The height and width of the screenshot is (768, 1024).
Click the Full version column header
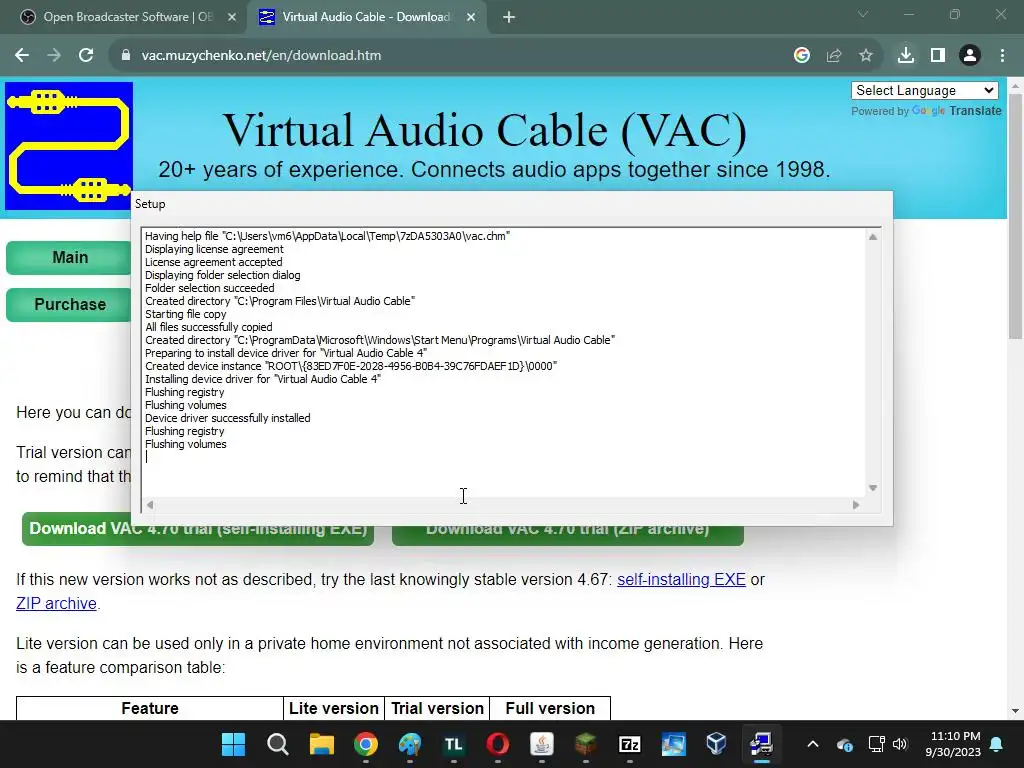550,709
